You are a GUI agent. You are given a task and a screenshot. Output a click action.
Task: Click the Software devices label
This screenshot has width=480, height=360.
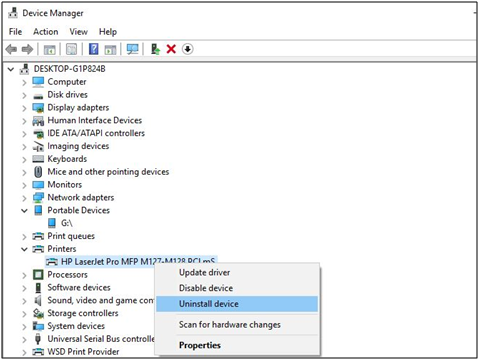pyautogui.click(x=79, y=287)
